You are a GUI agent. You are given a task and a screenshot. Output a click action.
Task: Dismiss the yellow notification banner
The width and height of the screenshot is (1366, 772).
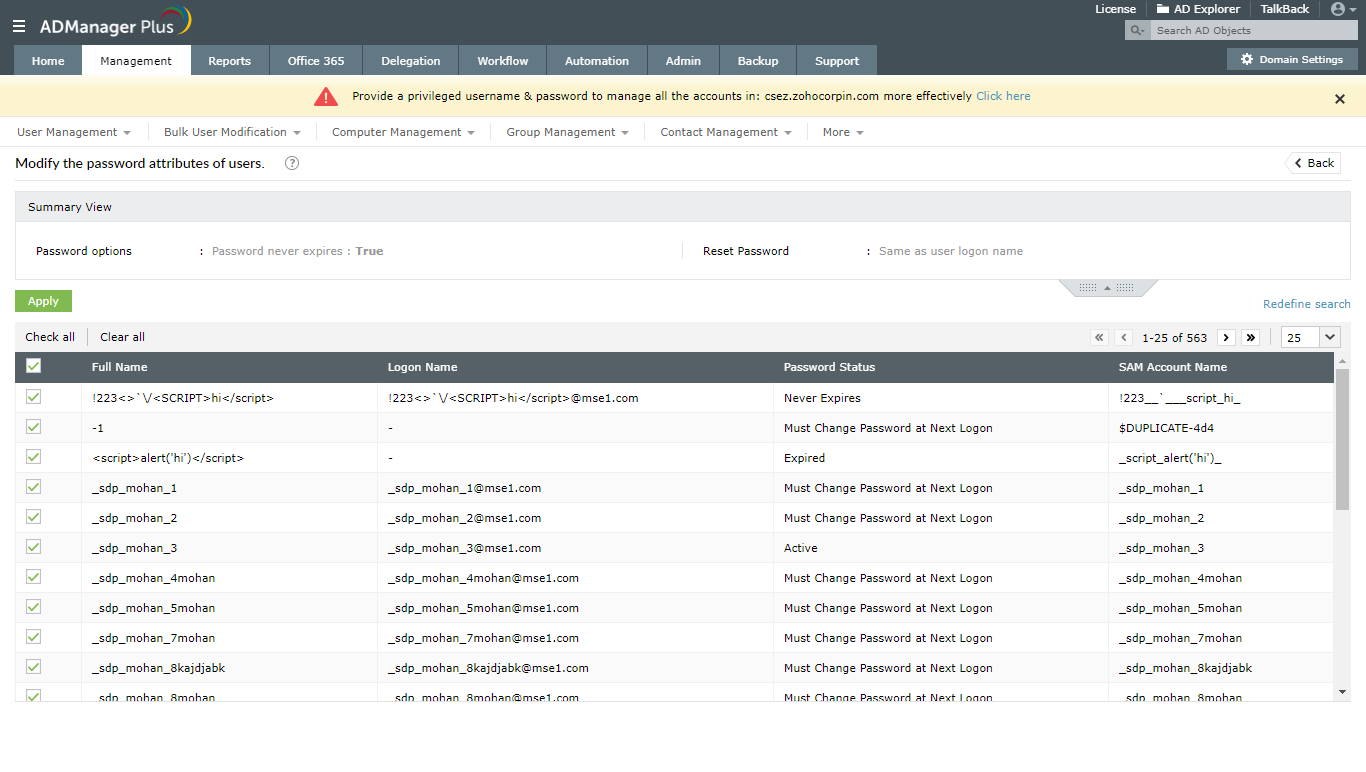1340,98
